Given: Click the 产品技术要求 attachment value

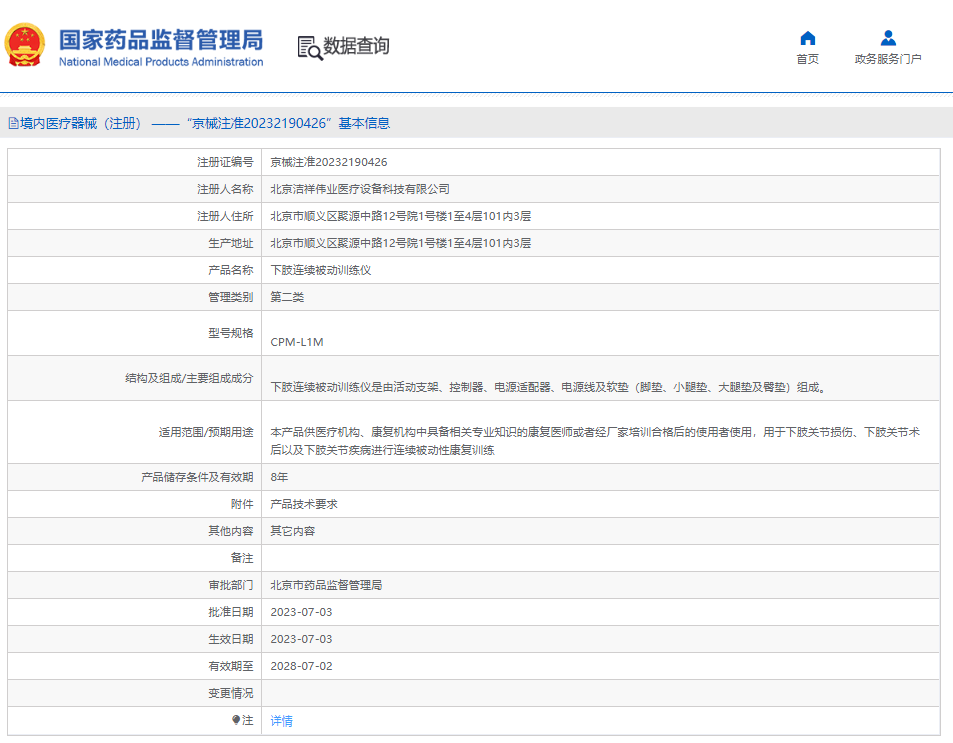Looking at the screenshot, I should click(304, 504).
